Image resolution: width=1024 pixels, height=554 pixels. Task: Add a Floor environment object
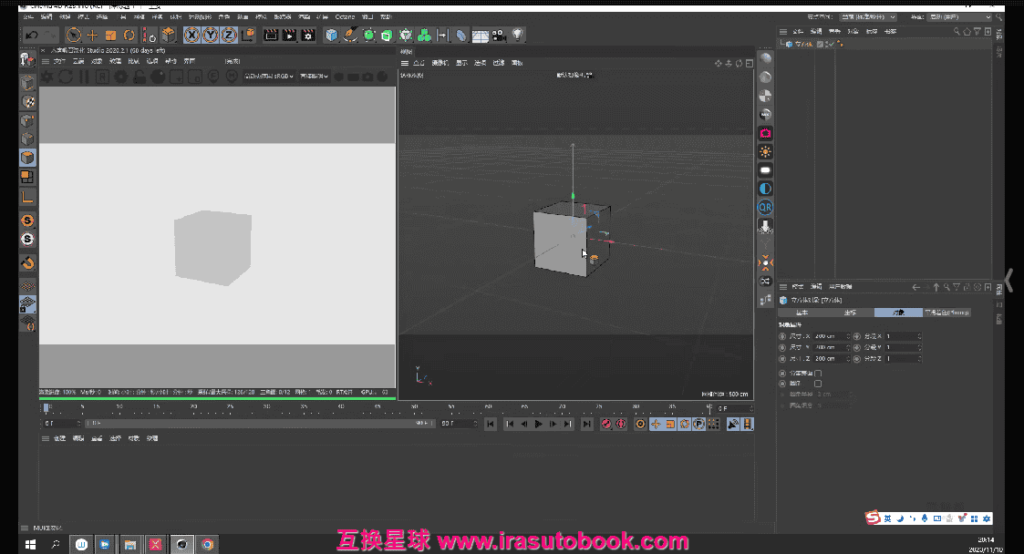coord(480,36)
